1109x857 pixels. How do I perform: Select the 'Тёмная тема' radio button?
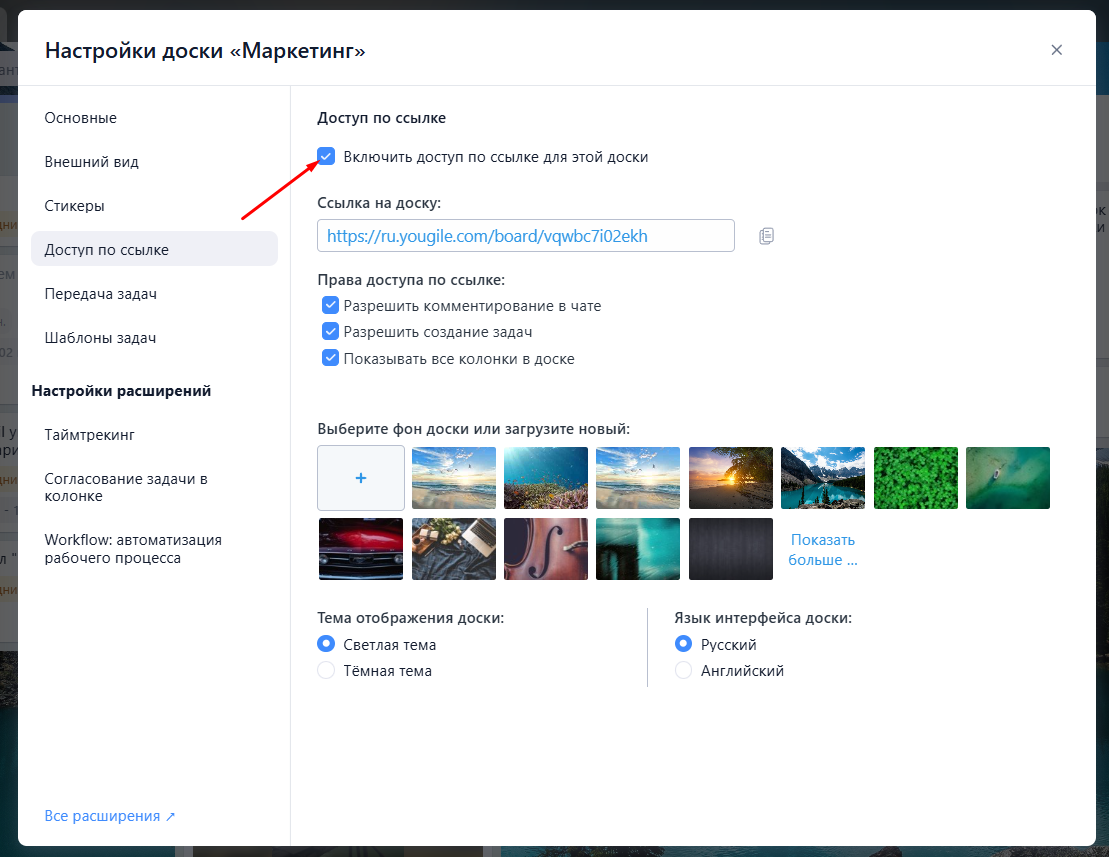pos(326,670)
